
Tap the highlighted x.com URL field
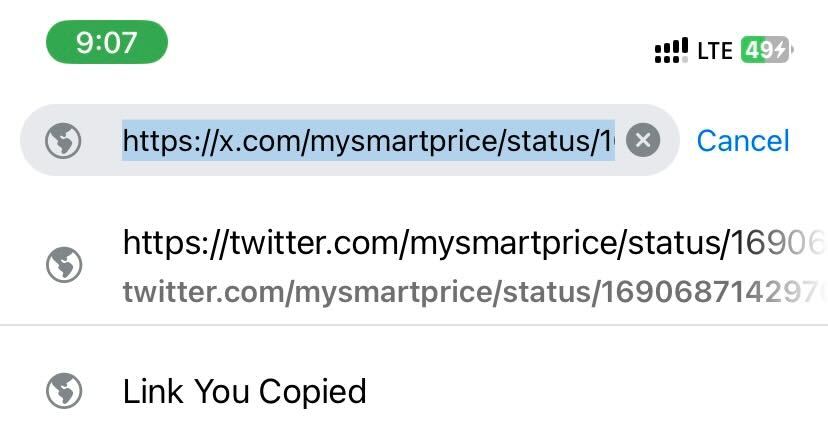(x=369, y=140)
